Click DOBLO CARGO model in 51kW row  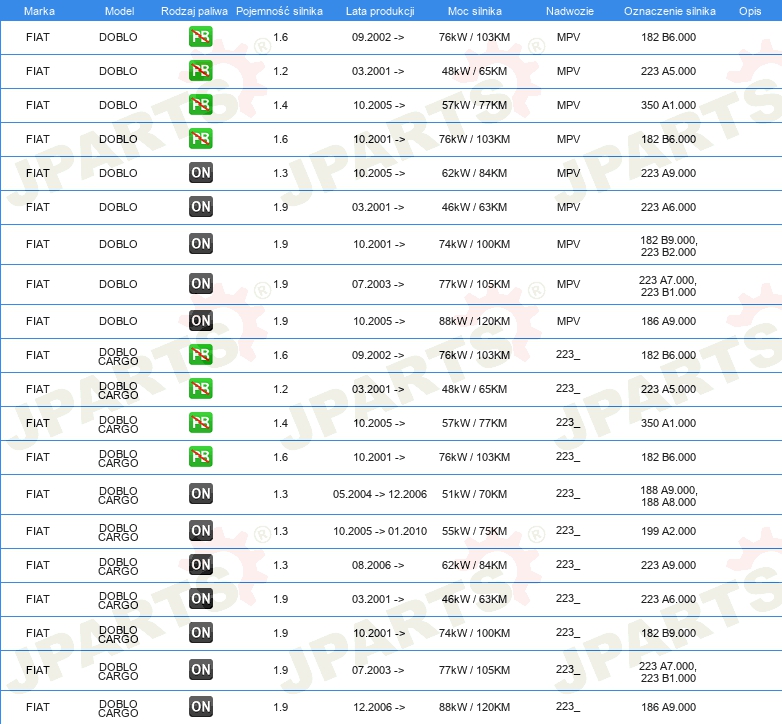click(x=118, y=496)
